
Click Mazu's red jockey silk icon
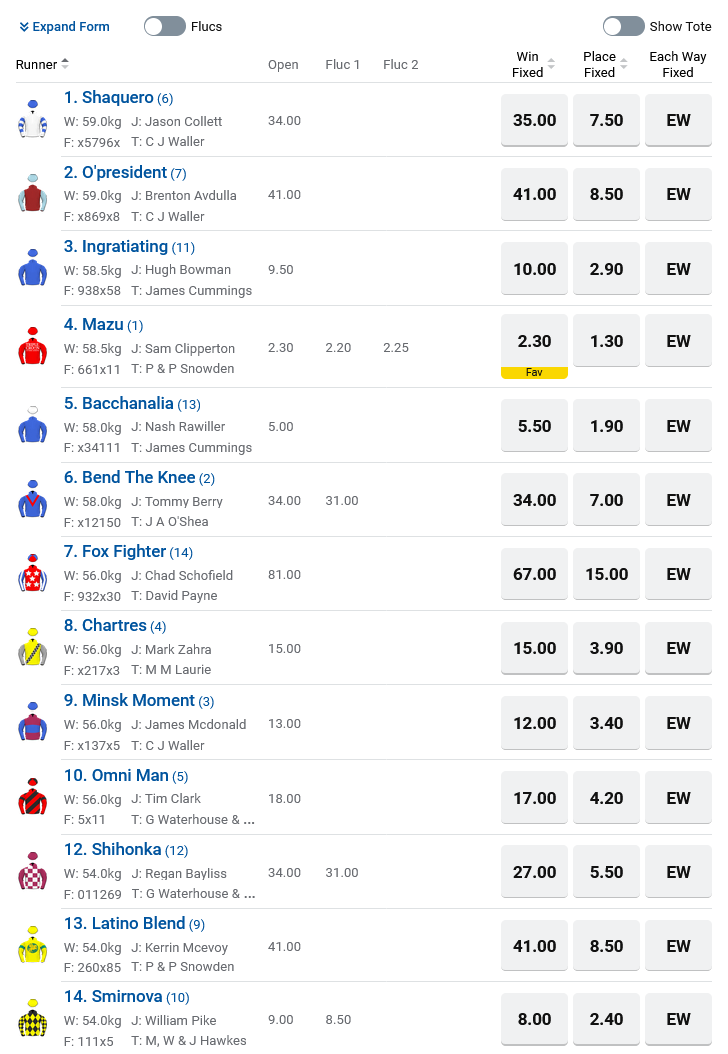[33, 346]
